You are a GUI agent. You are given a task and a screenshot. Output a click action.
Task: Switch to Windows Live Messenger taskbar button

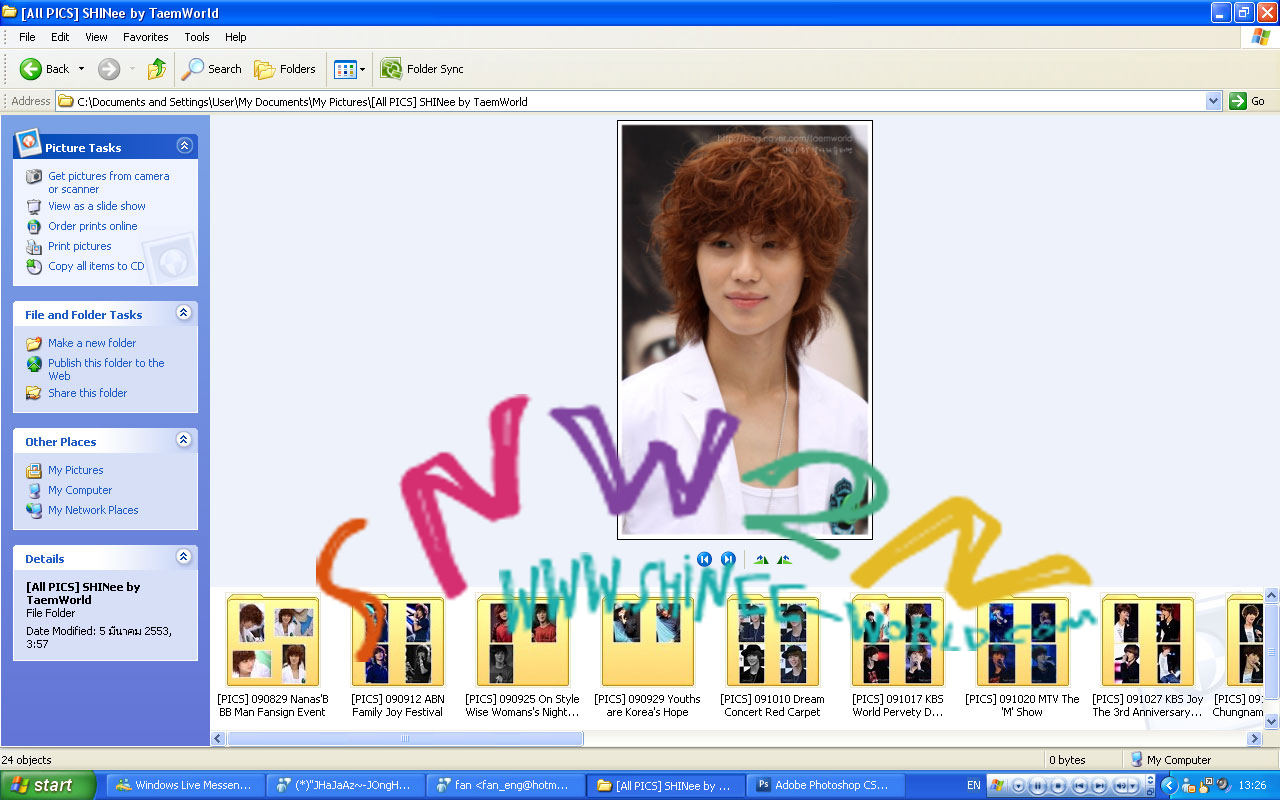186,785
